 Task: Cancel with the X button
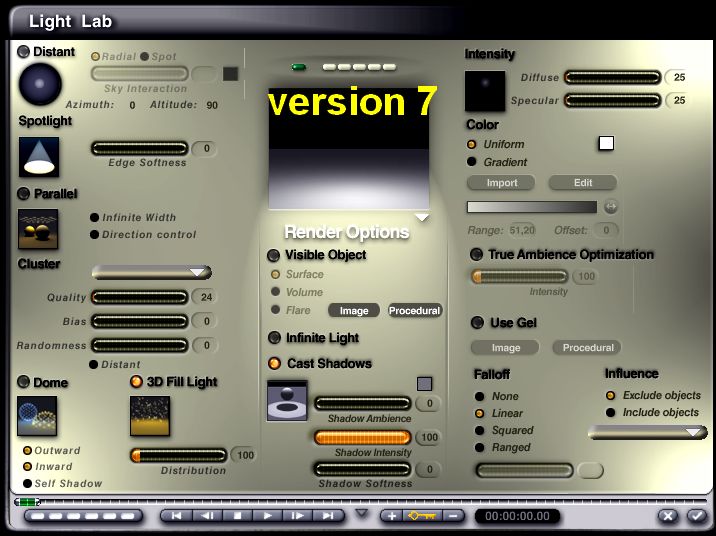(x=668, y=516)
